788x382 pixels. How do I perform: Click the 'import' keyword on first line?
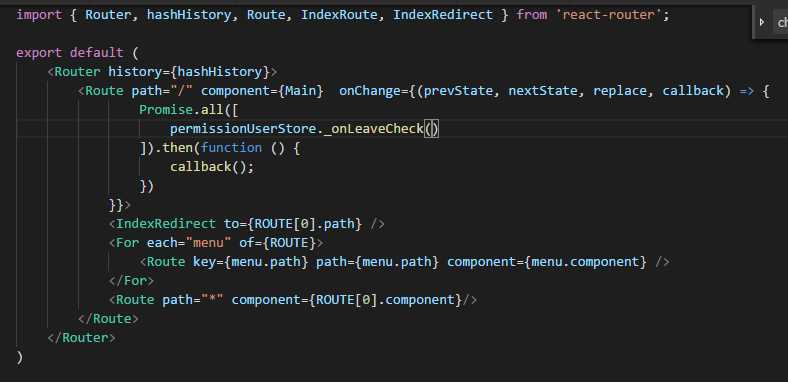point(39,15)
